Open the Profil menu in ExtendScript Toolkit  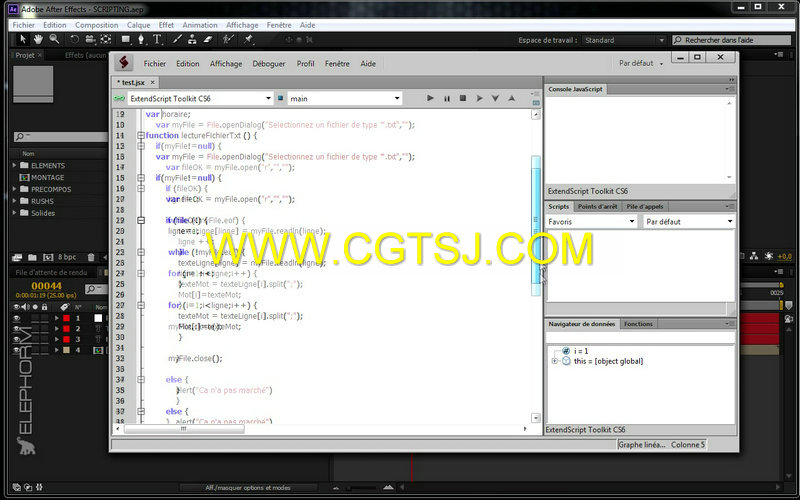(x=305, y=64)
